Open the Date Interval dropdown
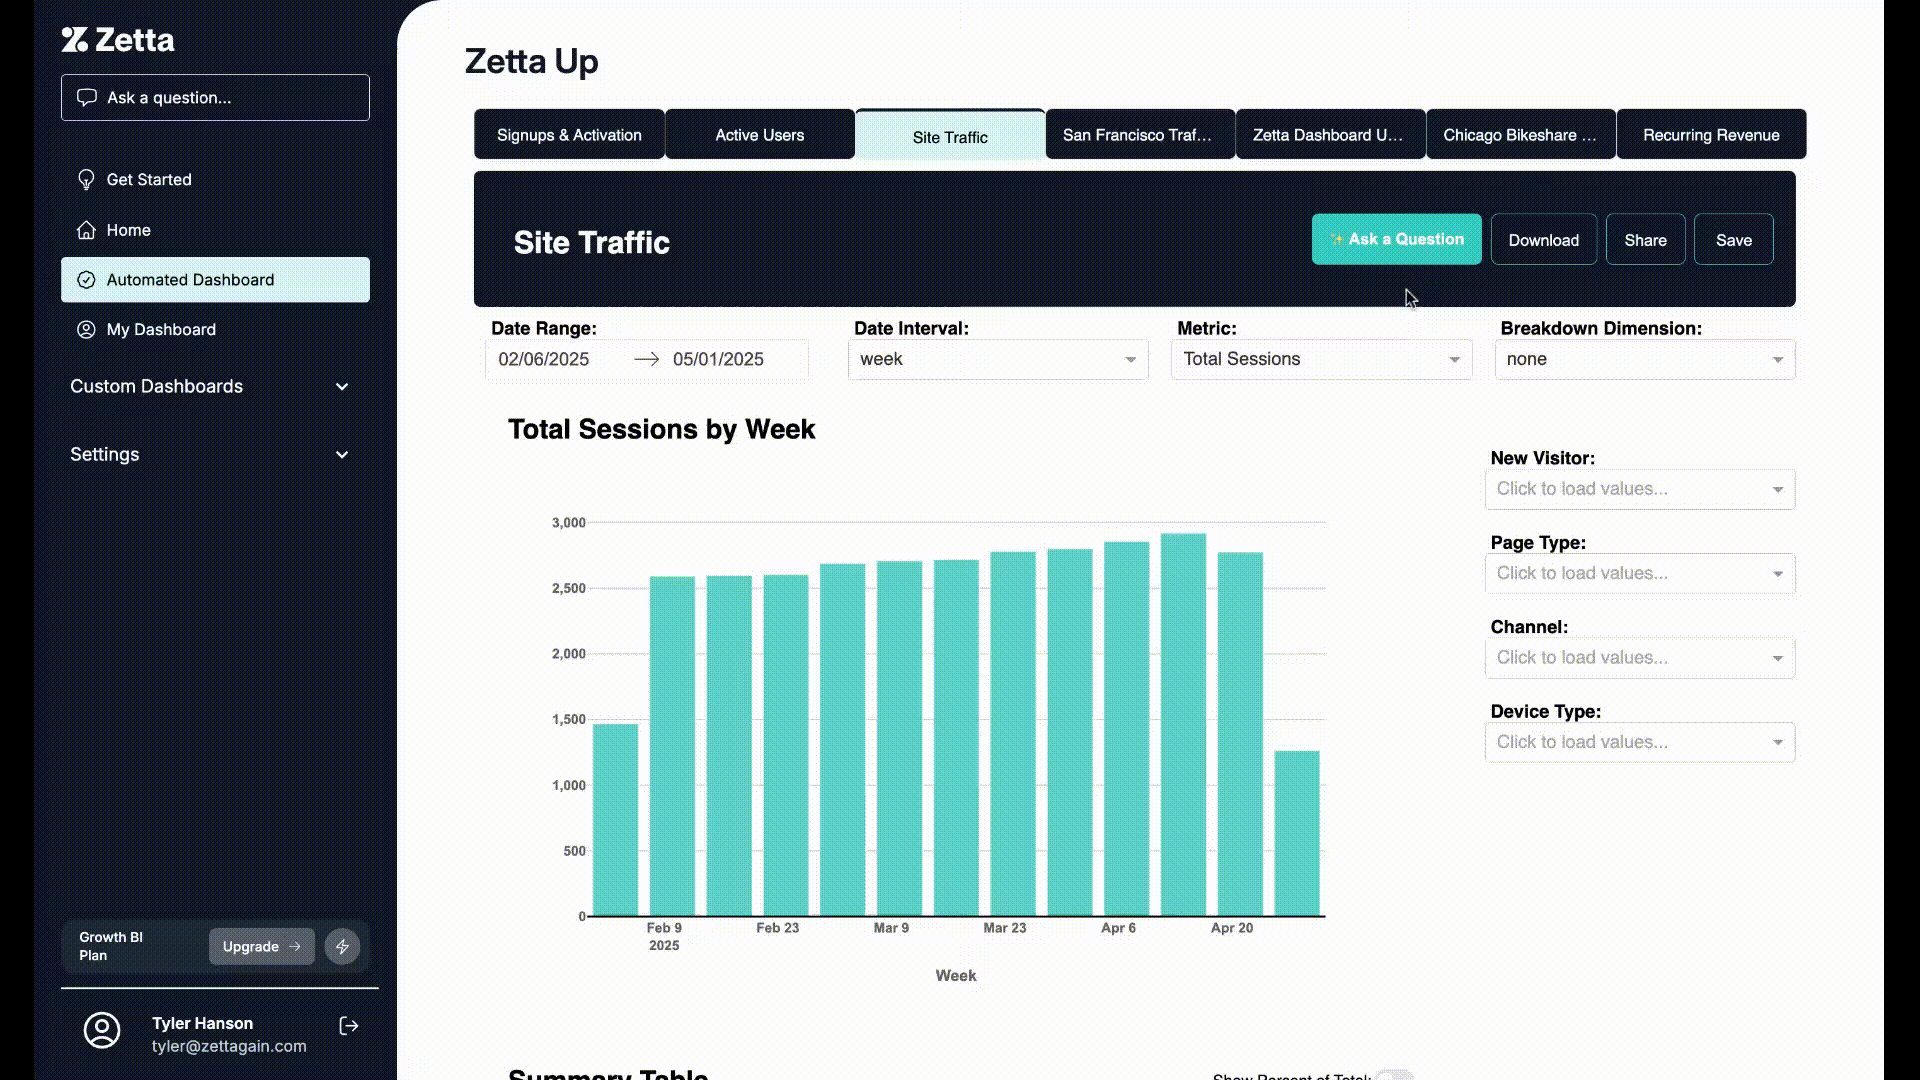The height and width of the screenshot is (1080, 1920). click(x=997, y=359)
